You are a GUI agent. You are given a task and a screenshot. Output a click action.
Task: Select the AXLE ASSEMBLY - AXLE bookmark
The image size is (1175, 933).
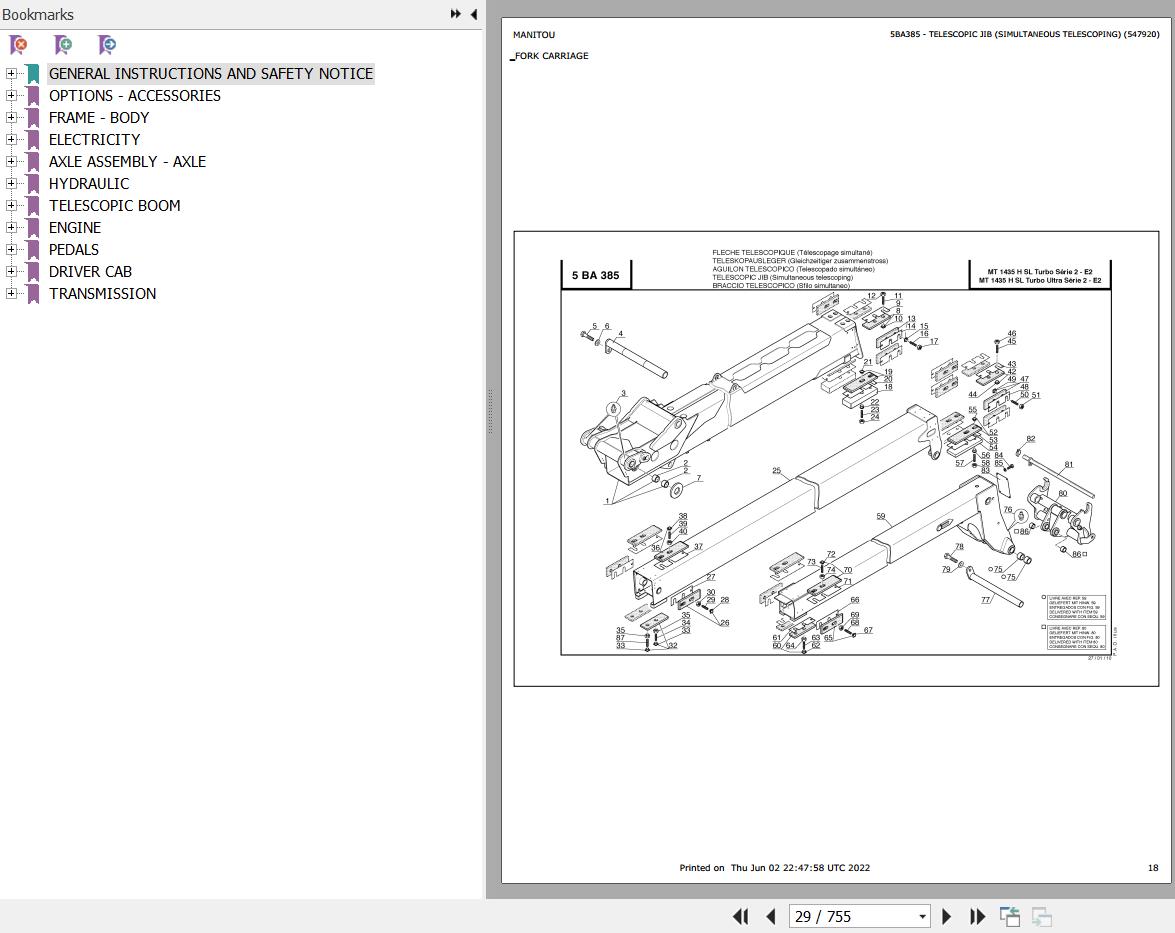pos(127,162)
